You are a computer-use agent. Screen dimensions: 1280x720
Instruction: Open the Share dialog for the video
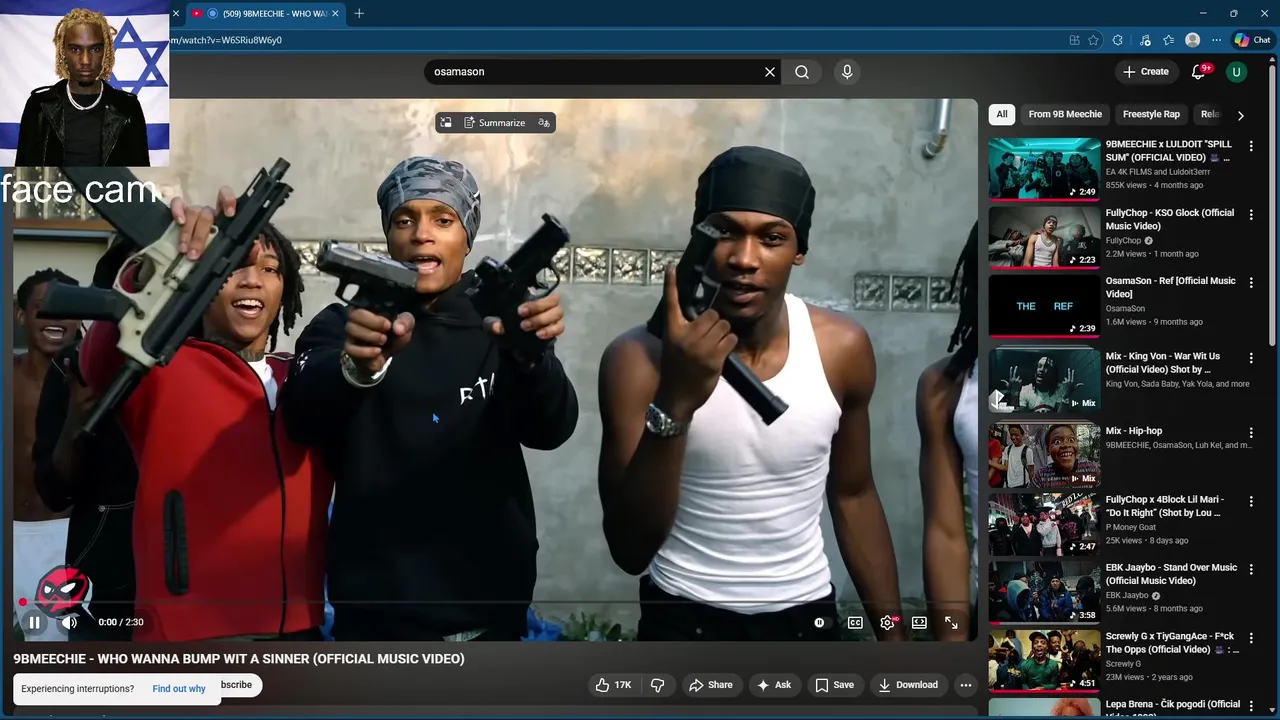click(710, 685)
